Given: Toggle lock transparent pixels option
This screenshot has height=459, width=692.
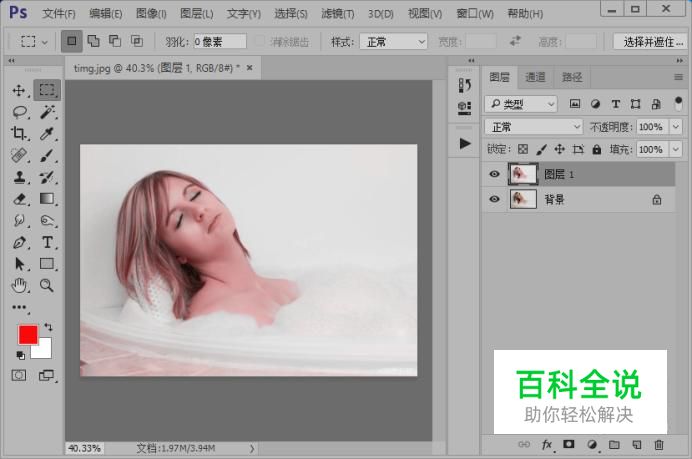Looking at the screenshot, I should (522, 149).
